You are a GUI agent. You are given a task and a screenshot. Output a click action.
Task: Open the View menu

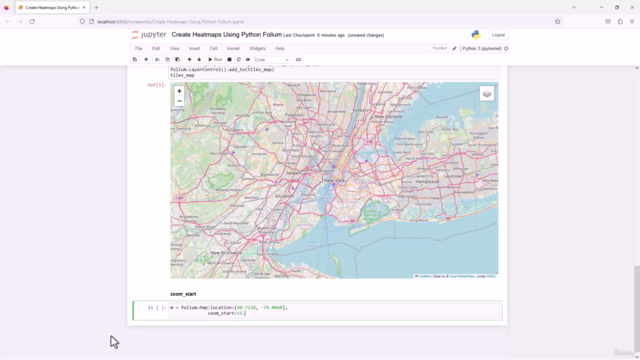coord(174,49)
